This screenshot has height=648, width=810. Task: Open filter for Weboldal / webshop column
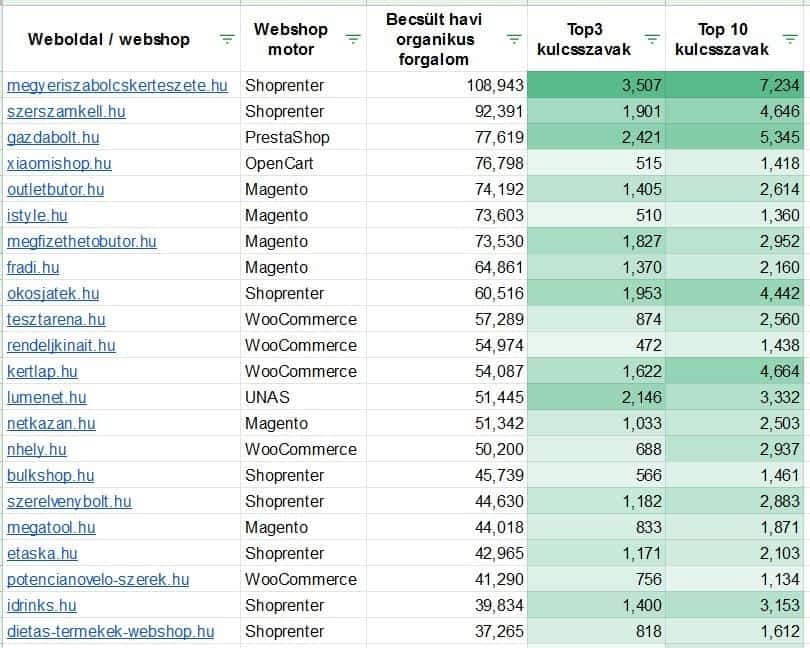click(x=227, y=40)
